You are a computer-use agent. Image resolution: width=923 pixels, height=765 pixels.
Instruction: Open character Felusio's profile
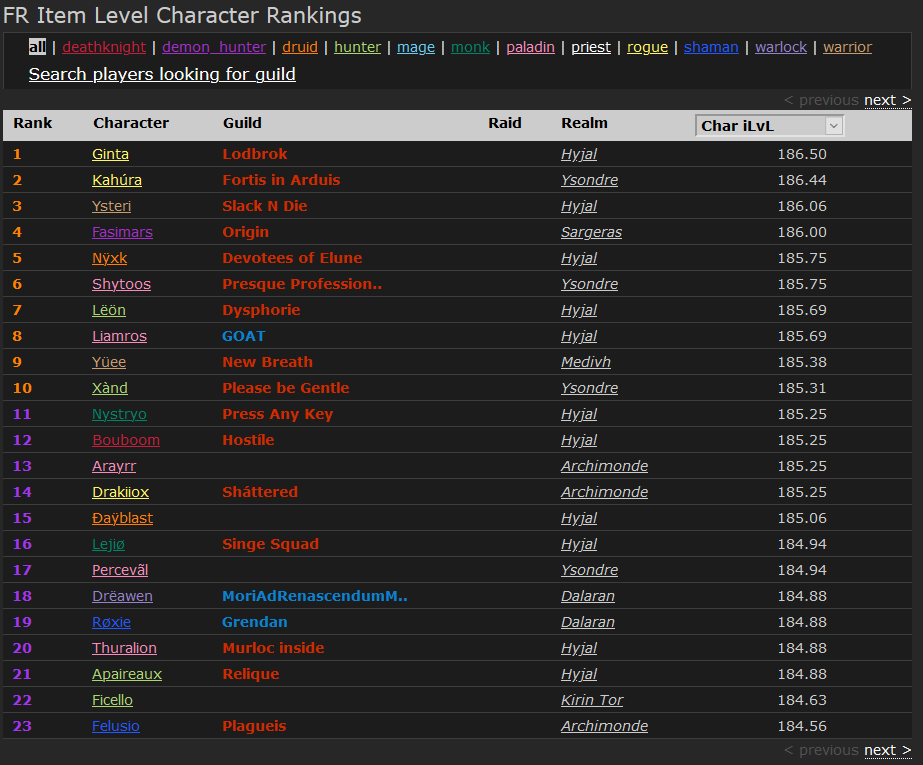[x=116, y=726]
